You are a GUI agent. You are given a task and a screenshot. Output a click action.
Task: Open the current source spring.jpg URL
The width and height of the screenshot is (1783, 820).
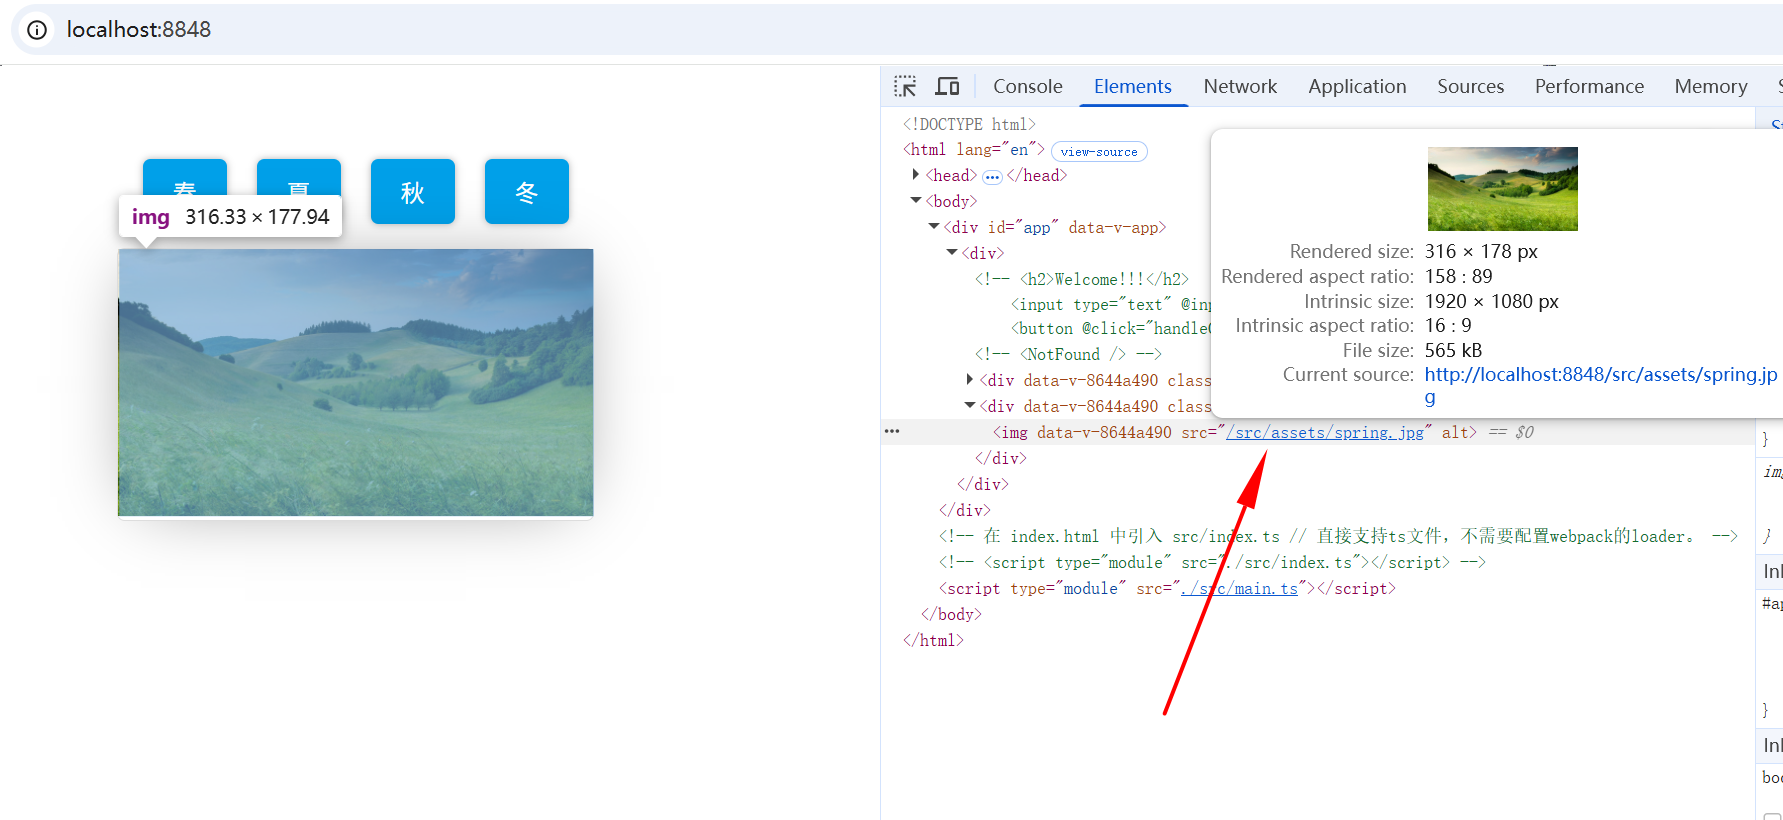(x=1600, y=385)
